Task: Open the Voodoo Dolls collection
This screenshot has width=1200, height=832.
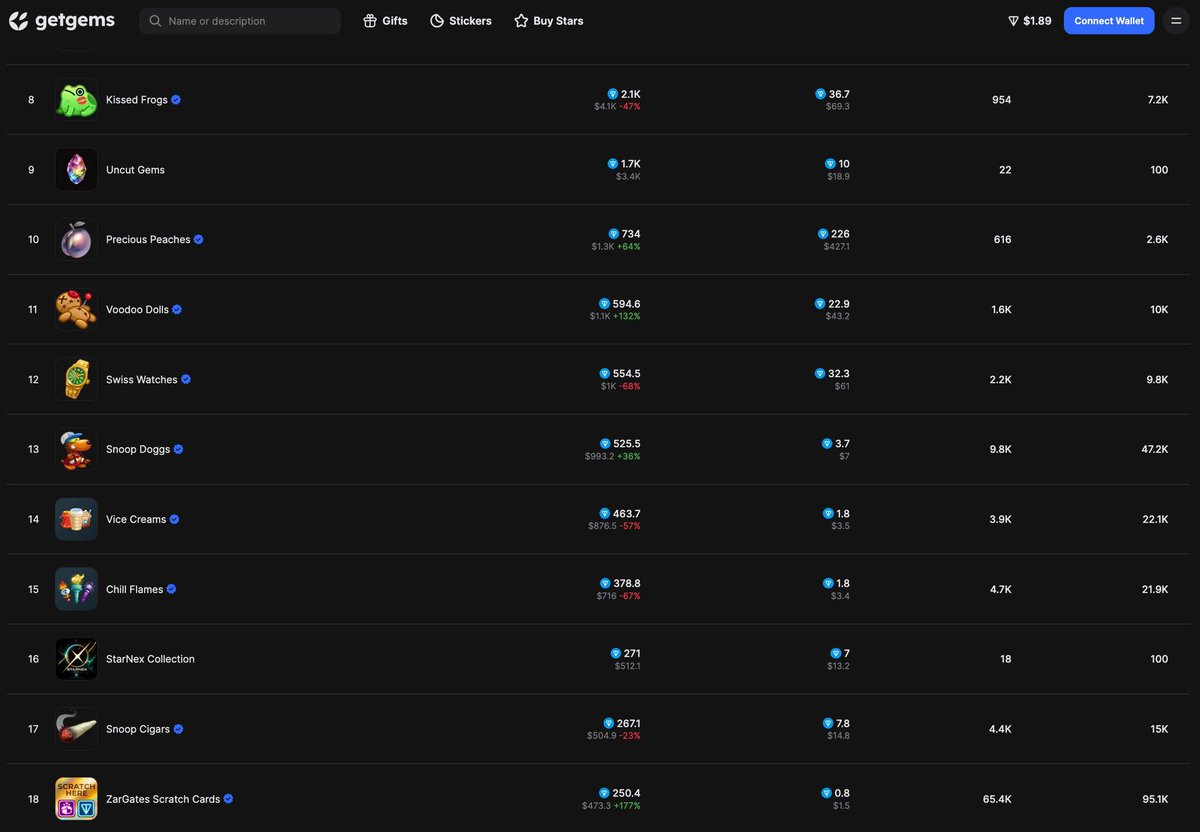Action: pos(137,310)
